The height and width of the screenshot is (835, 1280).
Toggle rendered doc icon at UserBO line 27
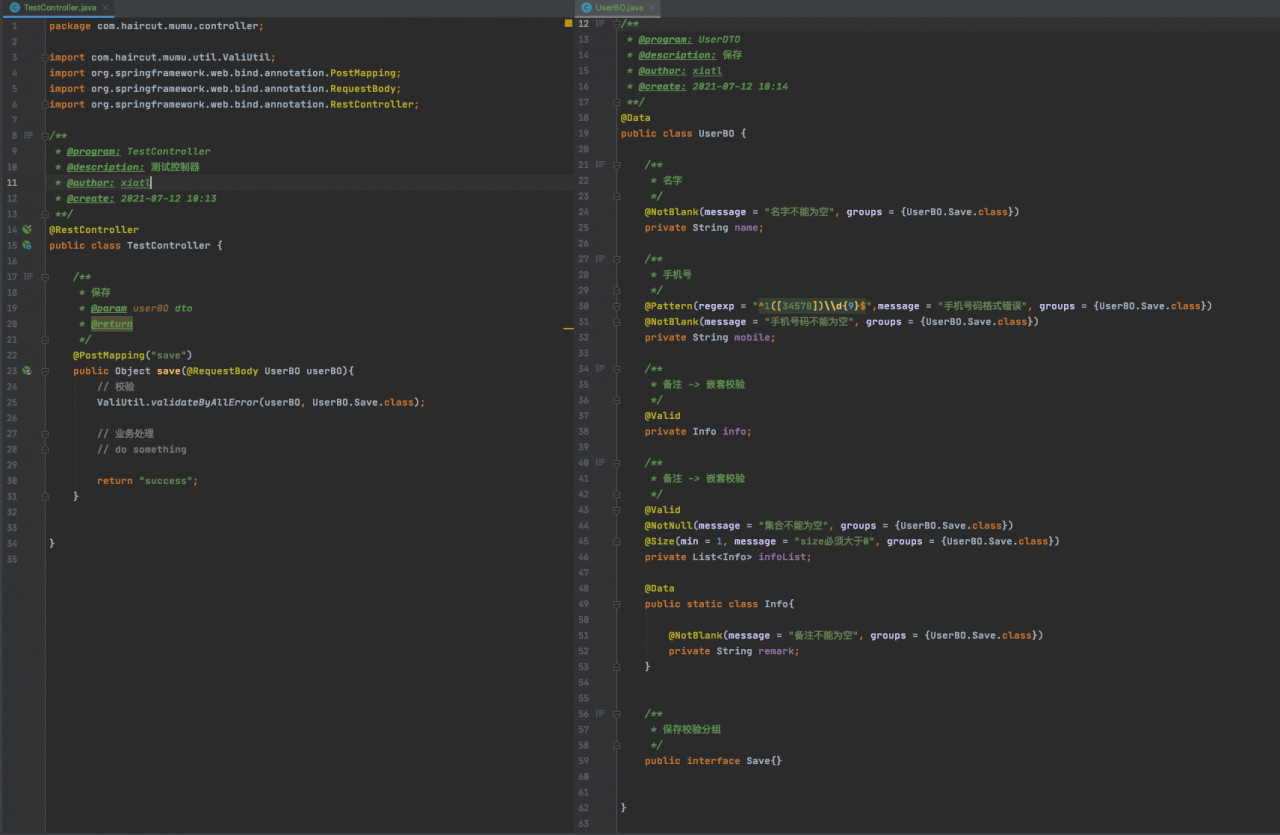point(600,259)
